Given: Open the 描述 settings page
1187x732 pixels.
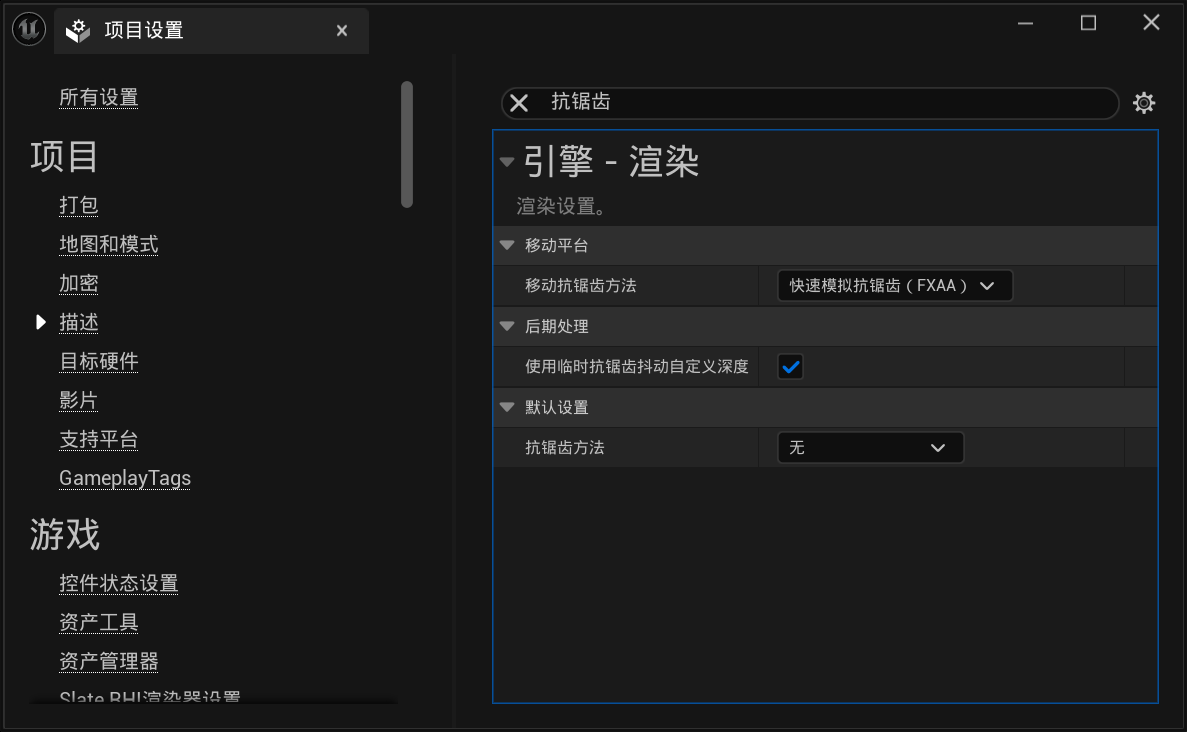Looking at the screenshot, I should click(79, 322).
